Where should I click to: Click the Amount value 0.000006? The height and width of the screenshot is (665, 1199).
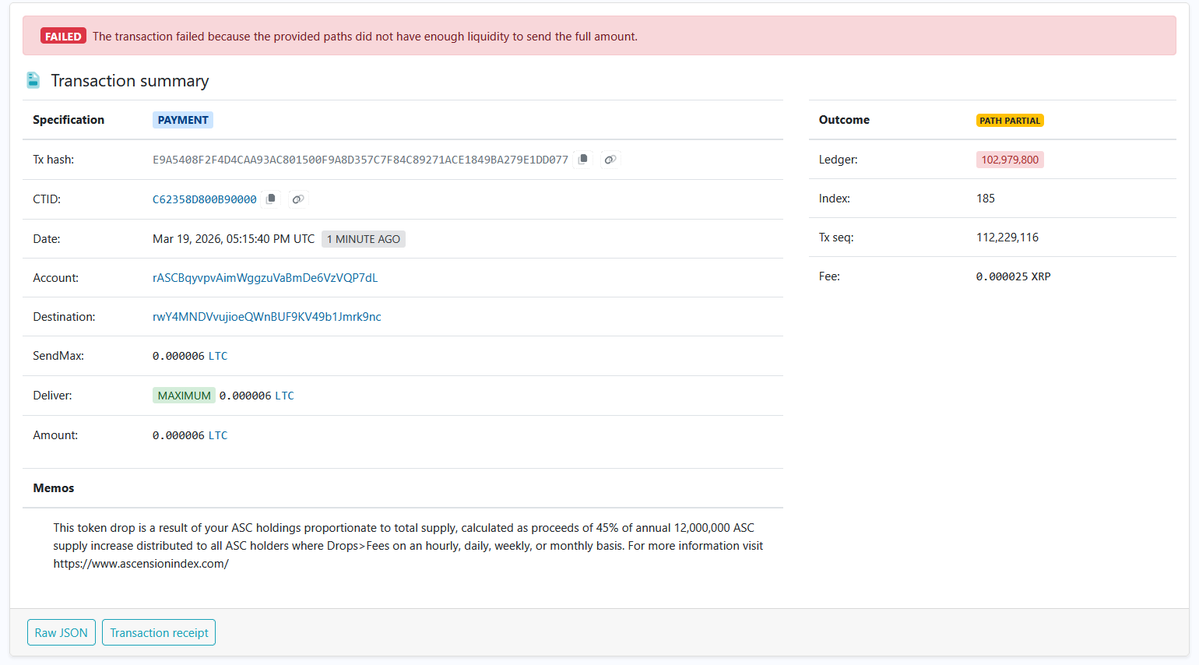pyautogui.click(x=178, y=436)
